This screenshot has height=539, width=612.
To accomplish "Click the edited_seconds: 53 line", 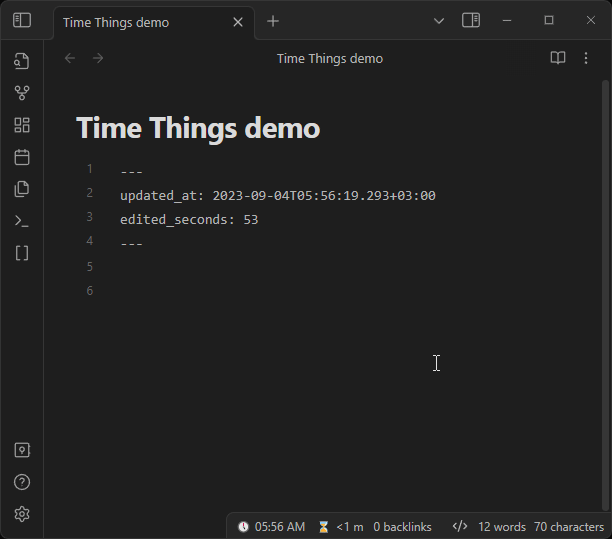I will pos(189,220).
